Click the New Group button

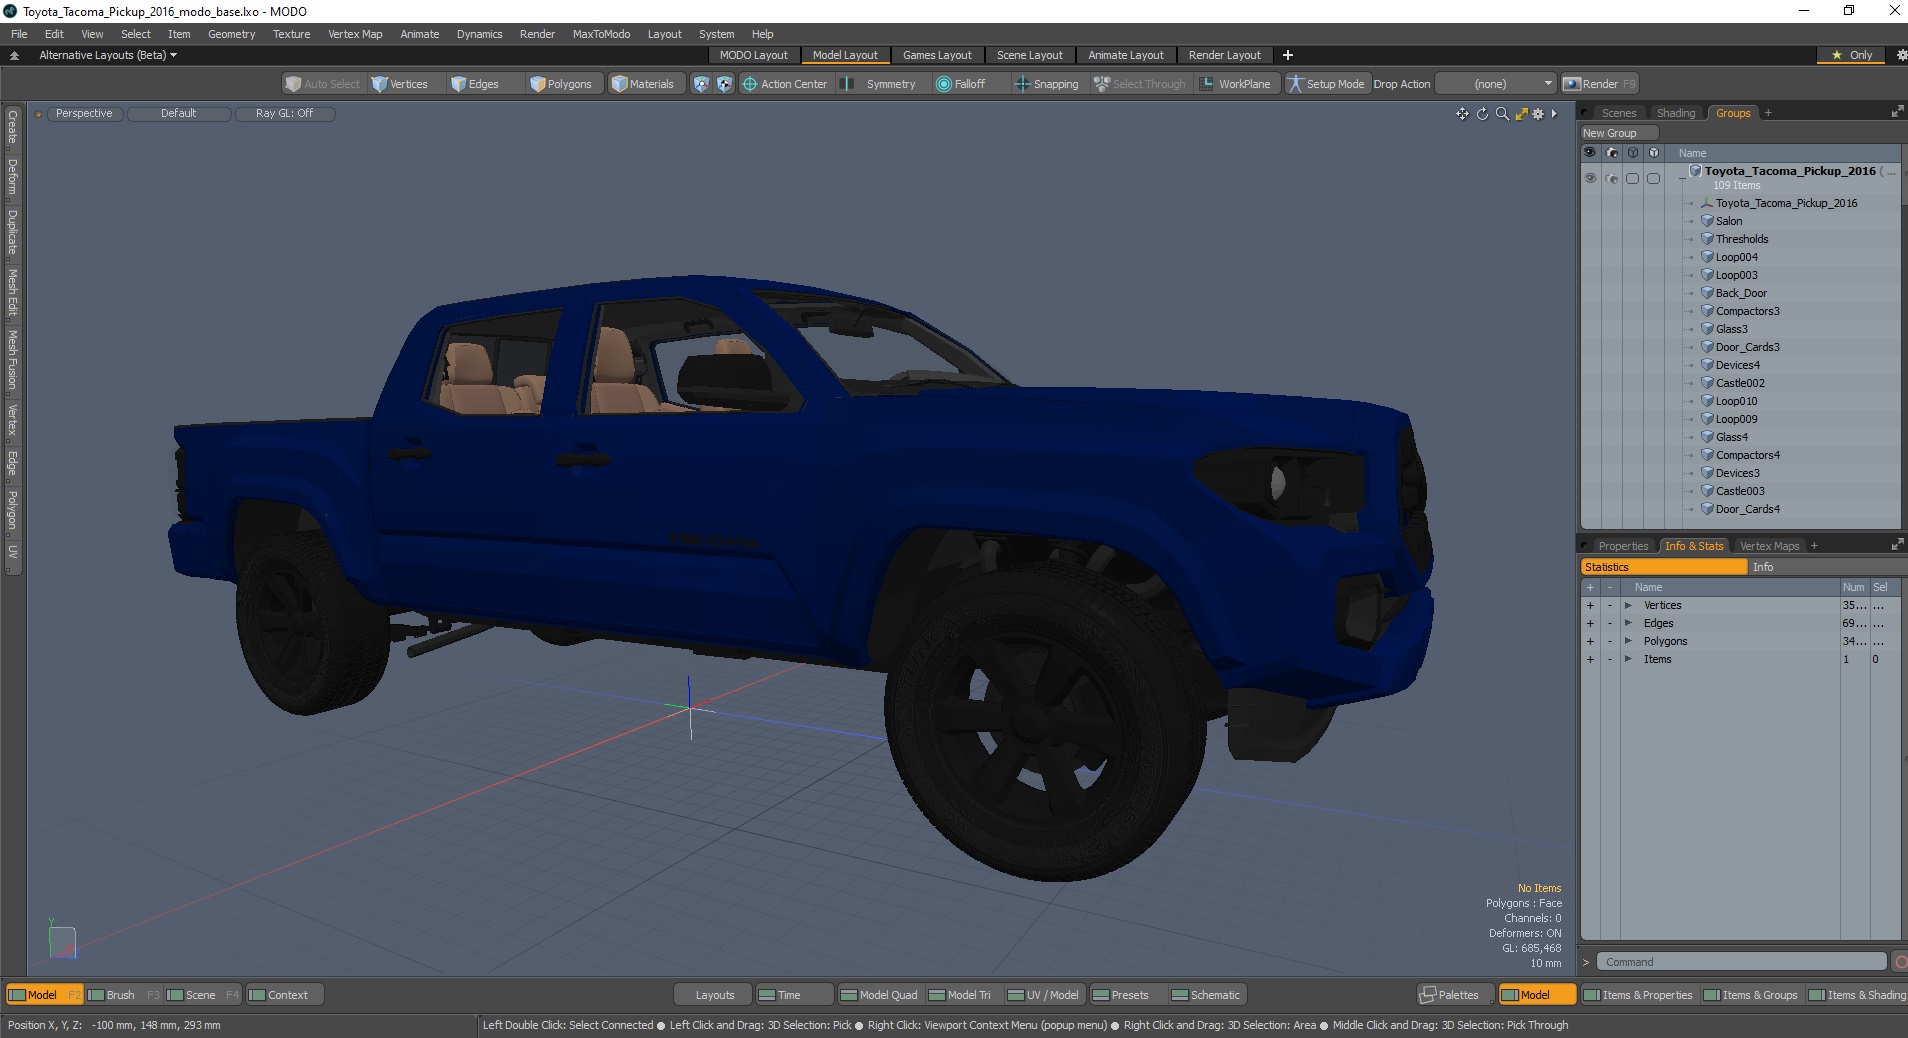click(1618, 133)
